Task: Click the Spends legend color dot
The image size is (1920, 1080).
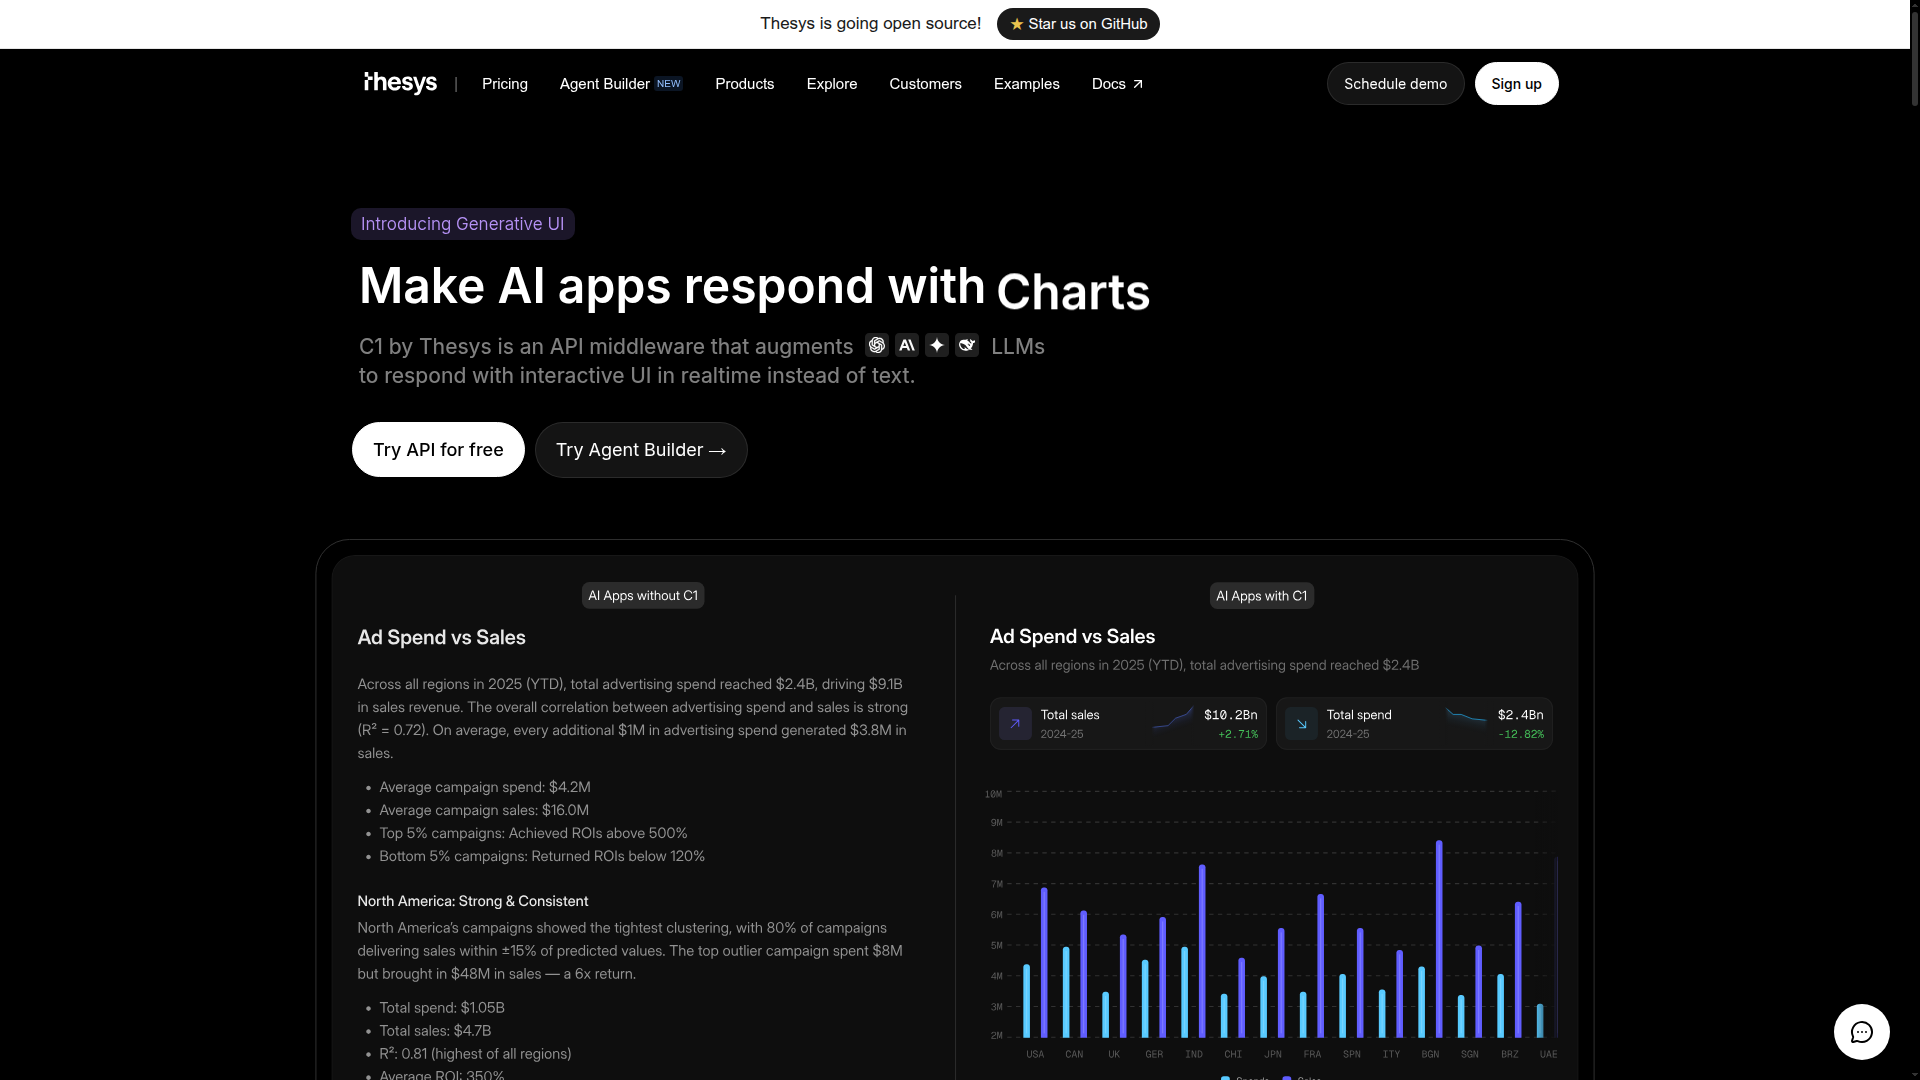Action: (x=1225, y=1077)
